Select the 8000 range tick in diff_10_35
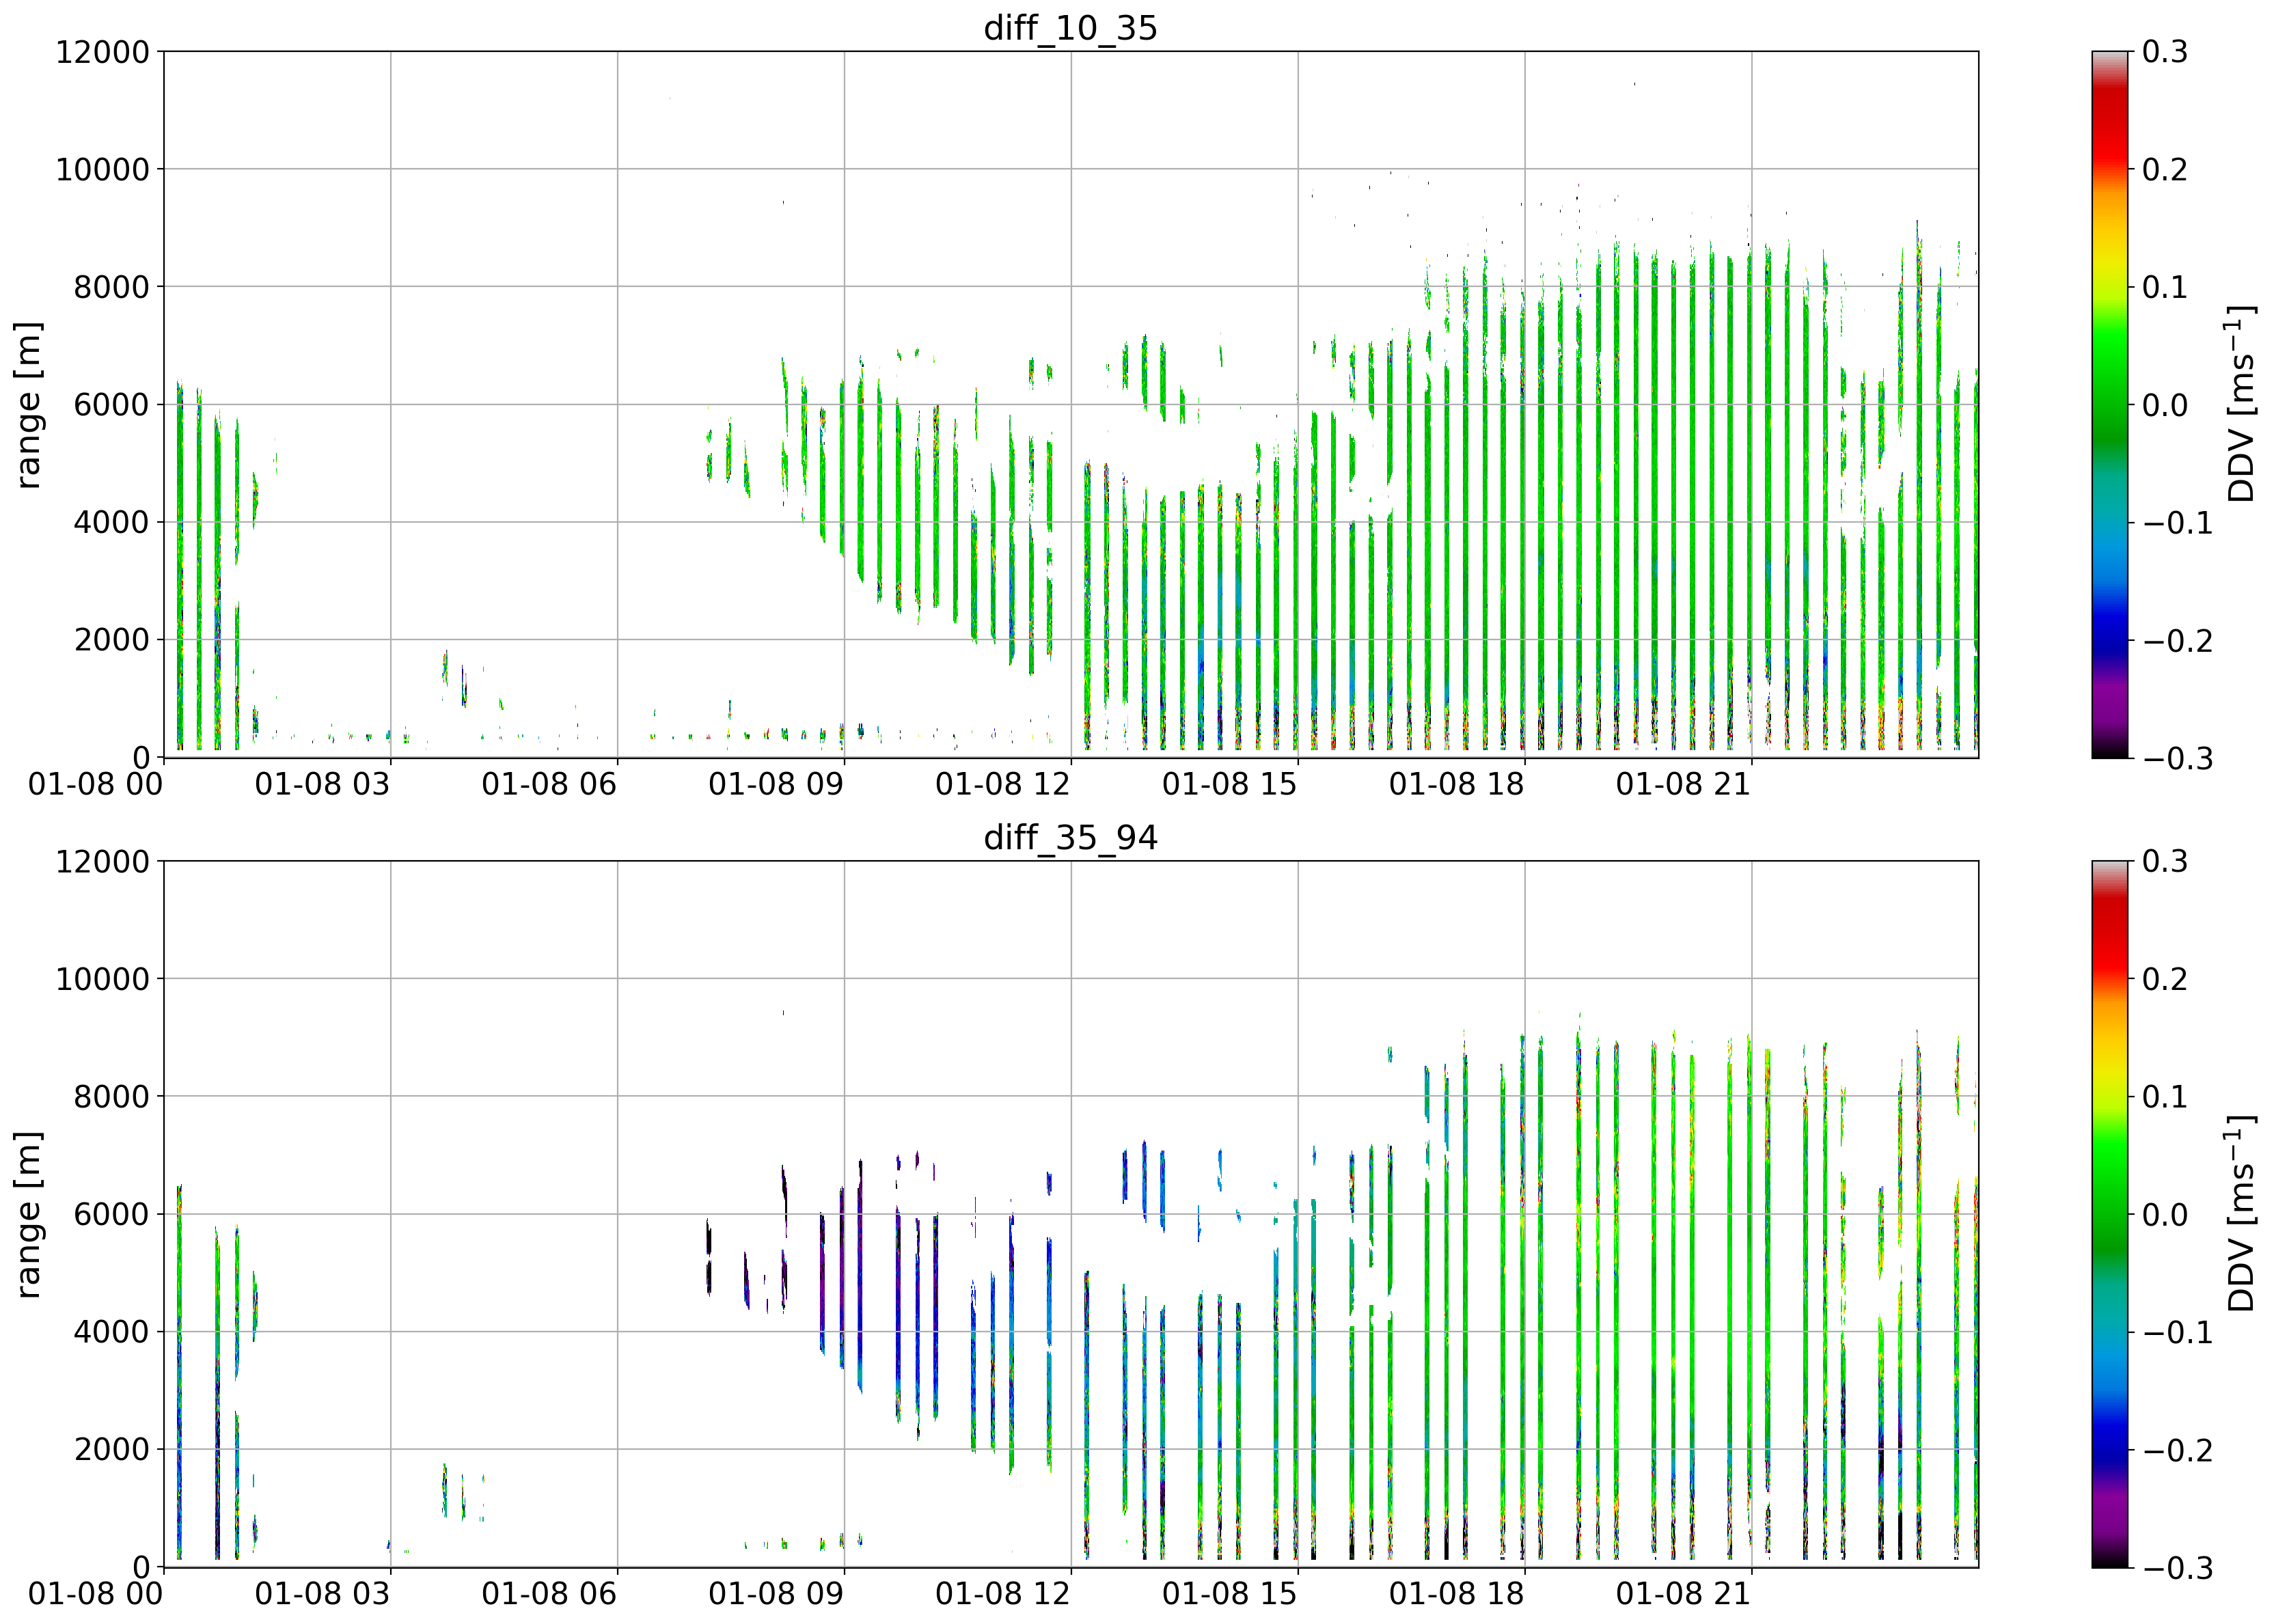The image size is (2274, 1624). (x=111, y=287)
